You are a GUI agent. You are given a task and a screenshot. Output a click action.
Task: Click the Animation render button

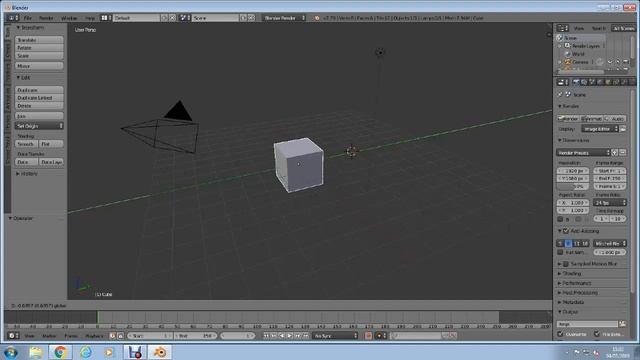tap(592, 119)
